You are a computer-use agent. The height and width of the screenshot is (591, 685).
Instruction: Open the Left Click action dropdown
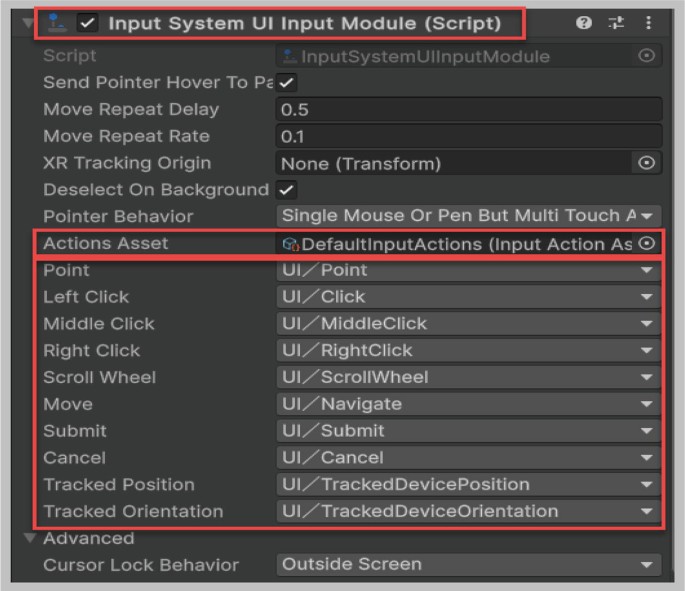pos(469,297)
